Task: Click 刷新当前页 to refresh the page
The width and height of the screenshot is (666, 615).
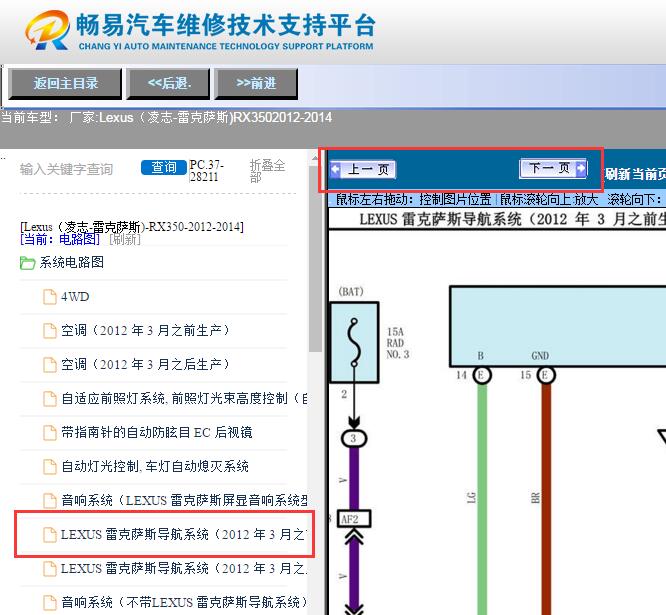Action: pos(635,174)
